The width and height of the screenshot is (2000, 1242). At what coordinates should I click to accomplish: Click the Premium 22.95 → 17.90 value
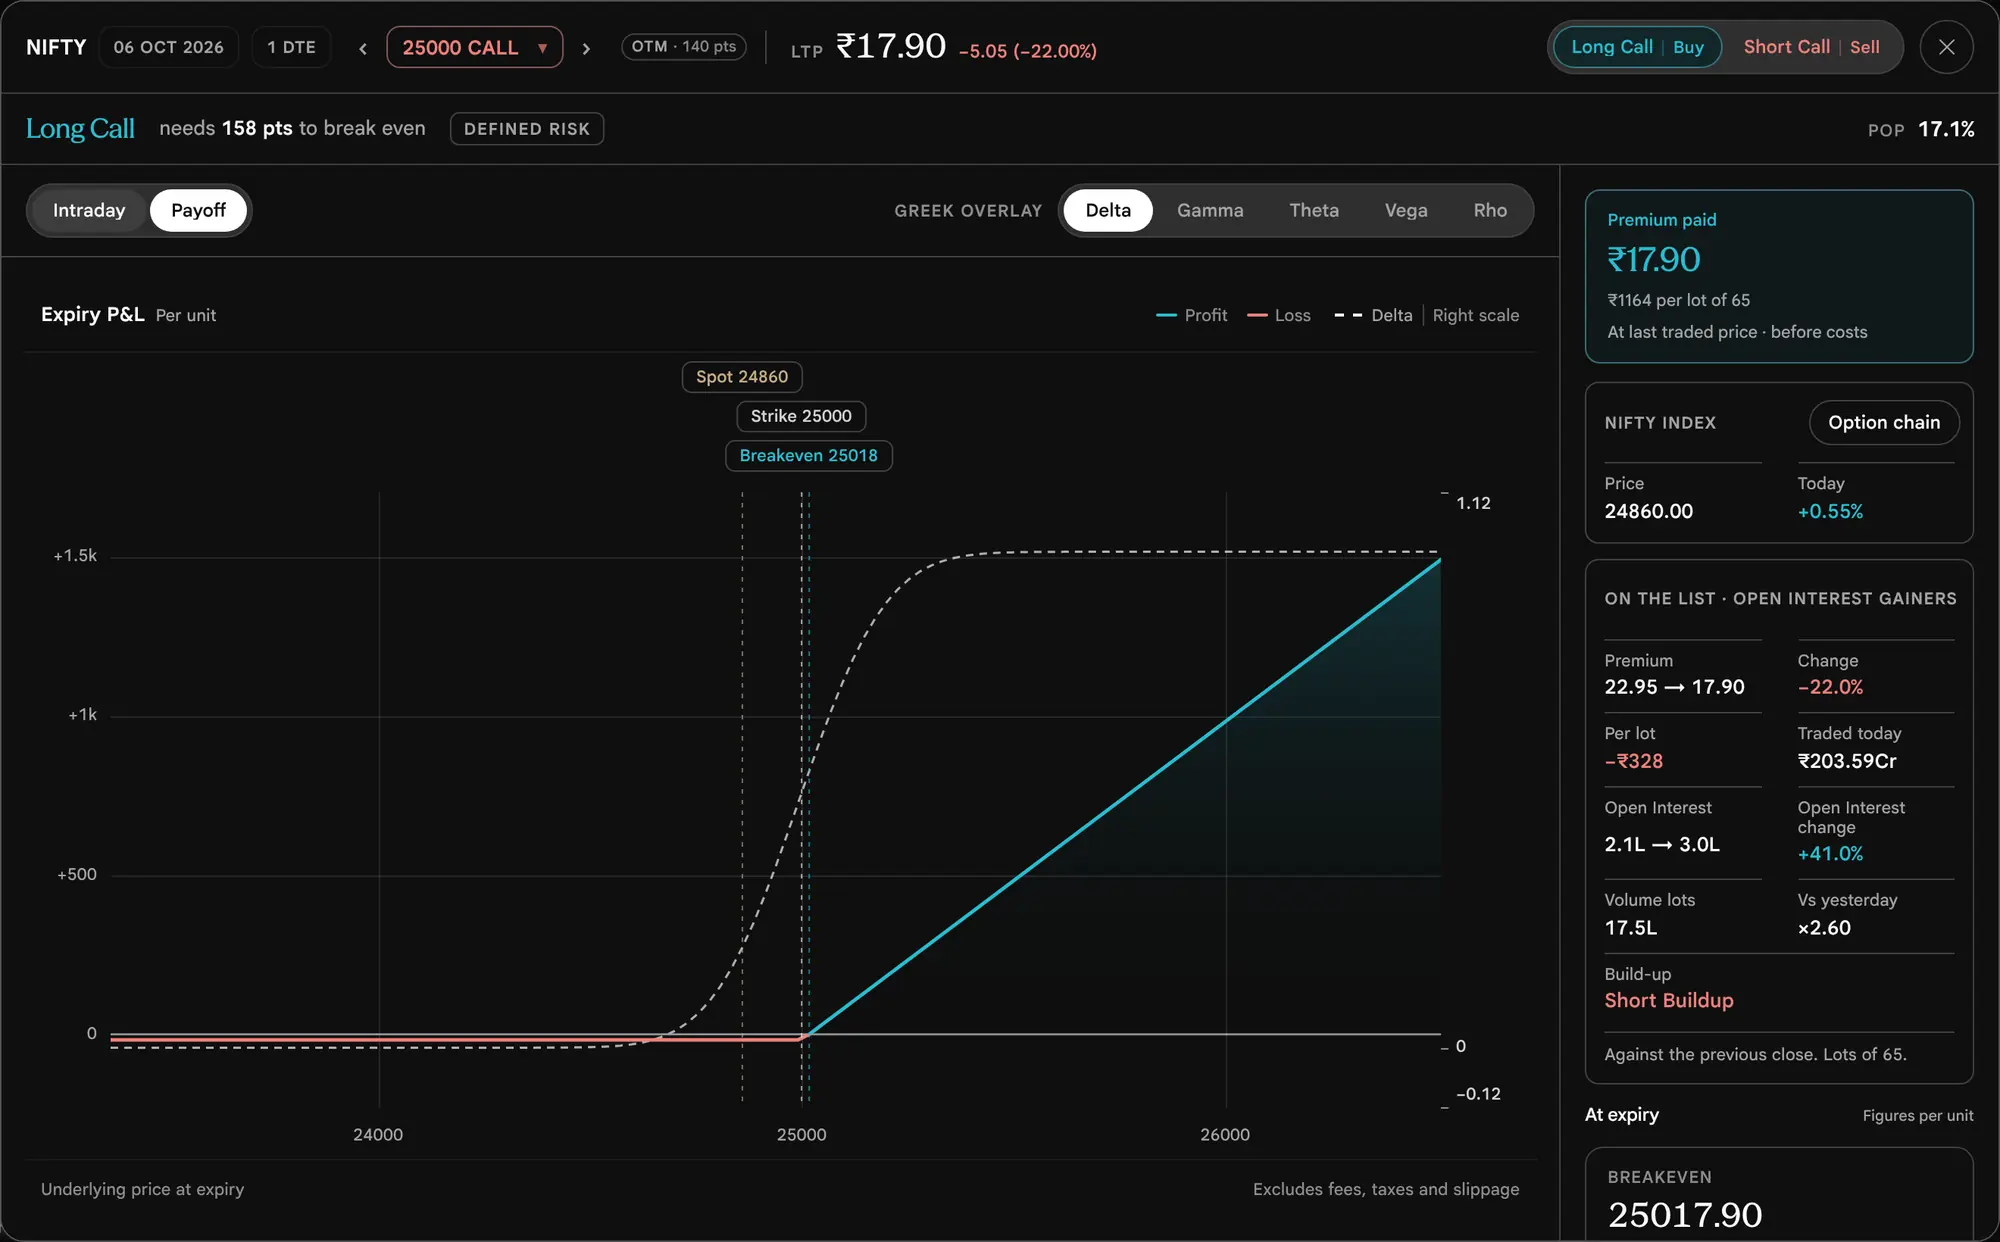point(1675,687)
